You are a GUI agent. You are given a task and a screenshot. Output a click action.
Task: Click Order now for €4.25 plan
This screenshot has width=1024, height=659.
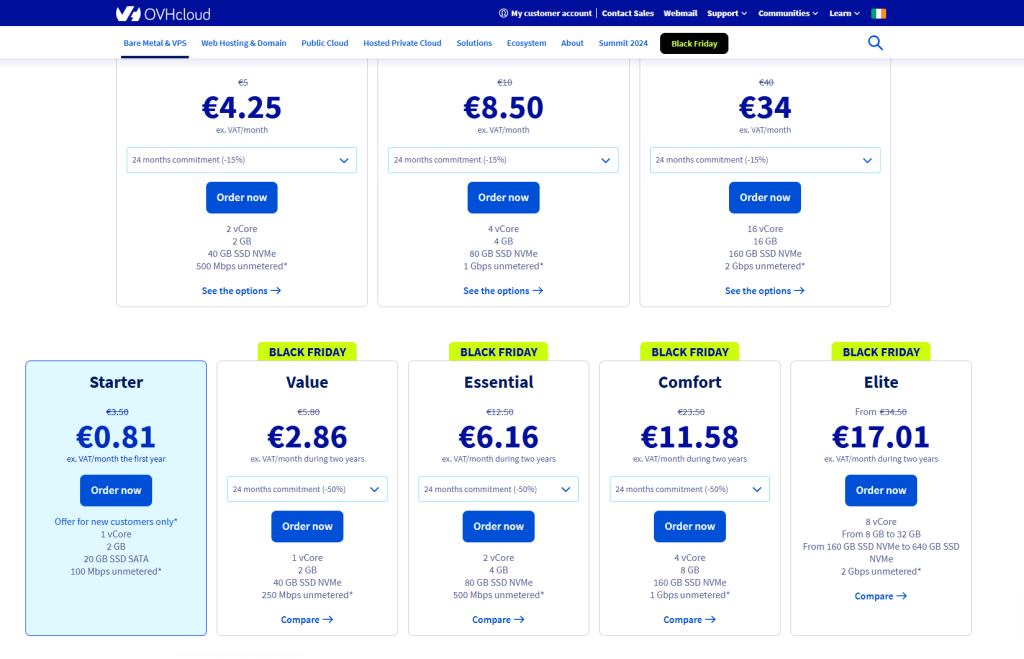242,197
